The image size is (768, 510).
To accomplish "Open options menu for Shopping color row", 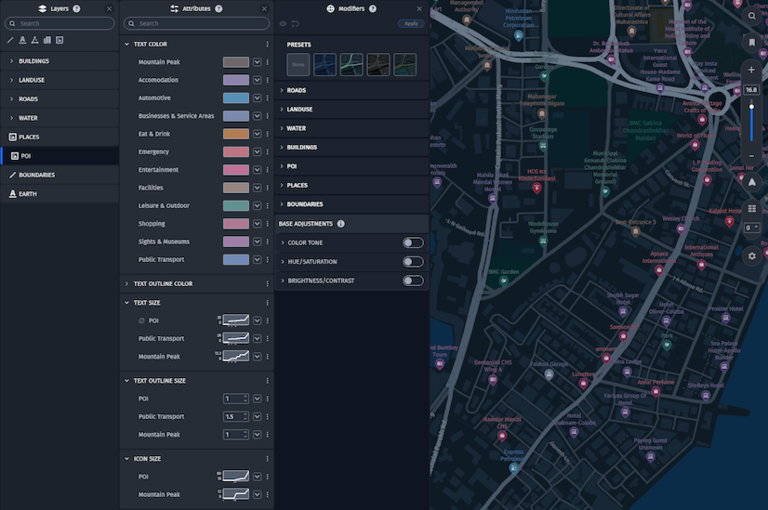I will coord(267,224).
